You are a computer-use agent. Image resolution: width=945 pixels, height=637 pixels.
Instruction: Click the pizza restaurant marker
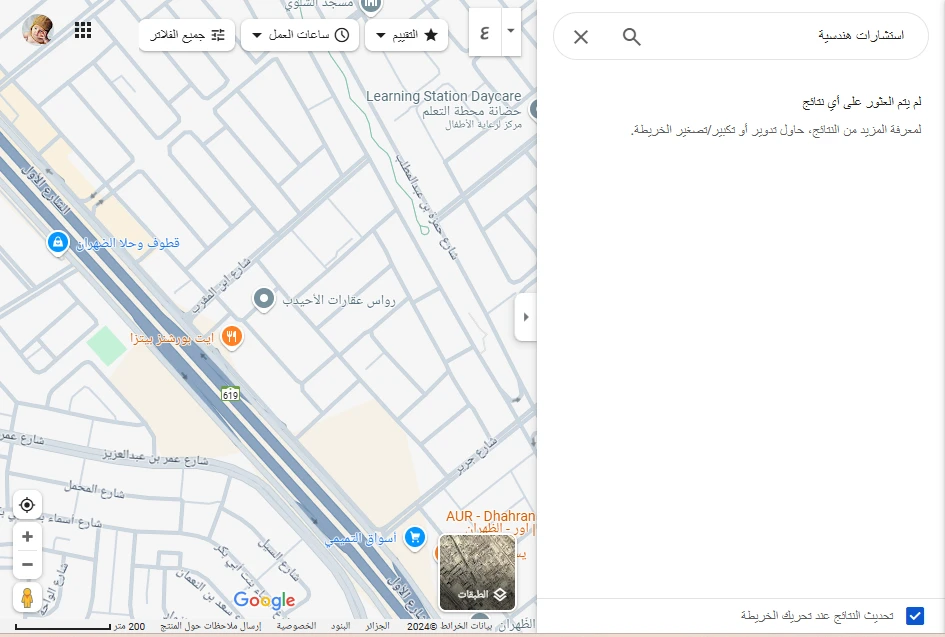click(x=232, y=337)
